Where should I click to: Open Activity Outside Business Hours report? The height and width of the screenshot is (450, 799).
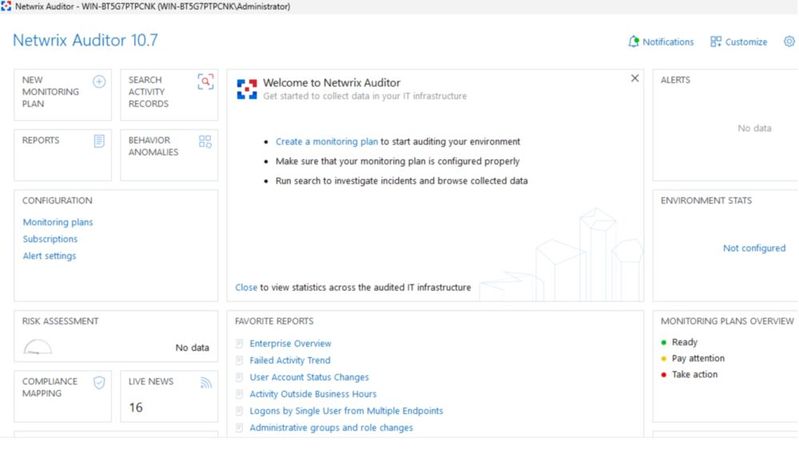pos(313,394)
